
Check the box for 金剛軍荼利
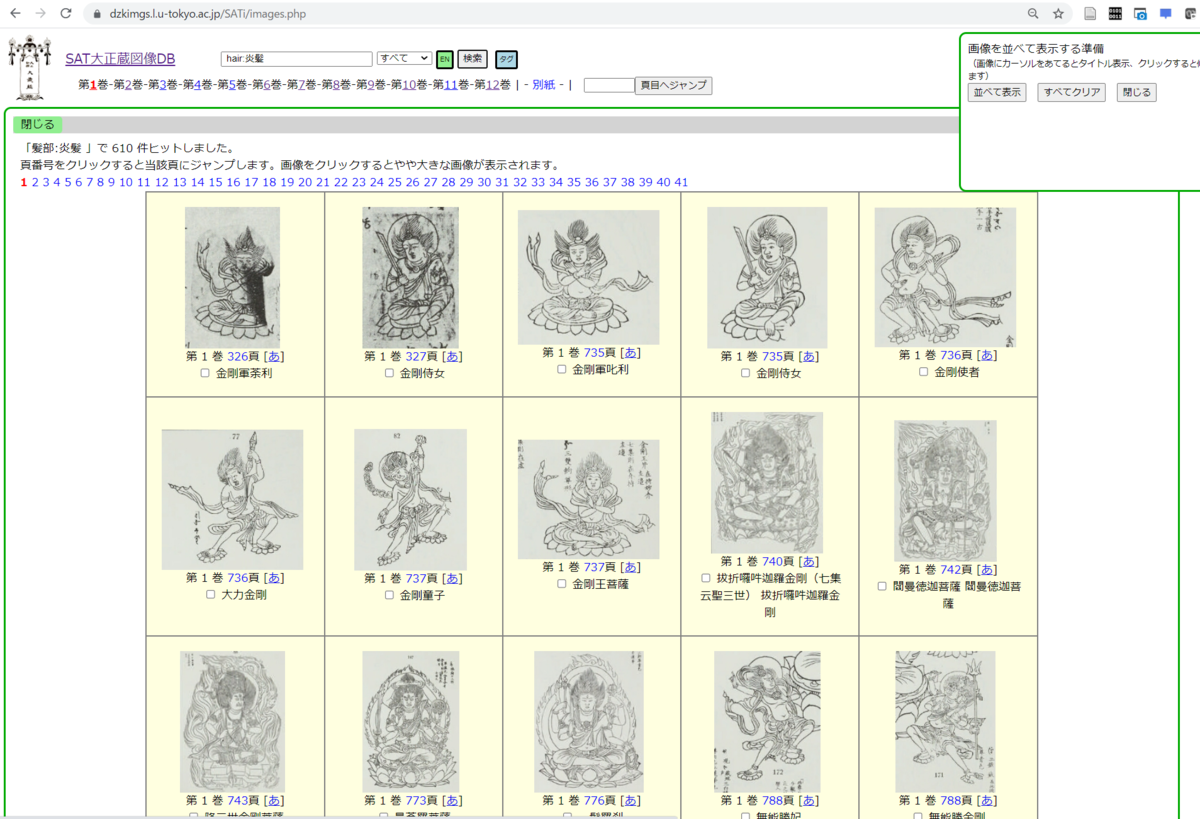[205, 373]
